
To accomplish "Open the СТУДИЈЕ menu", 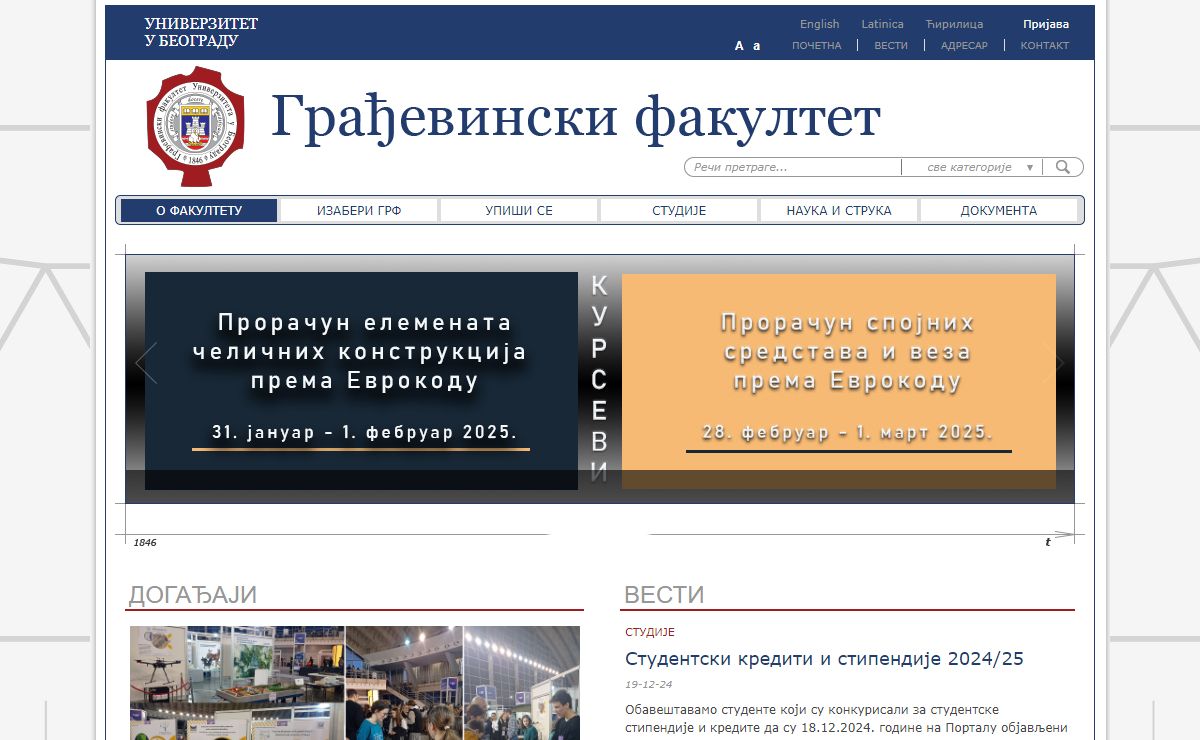I will click(x=679, y=210).
